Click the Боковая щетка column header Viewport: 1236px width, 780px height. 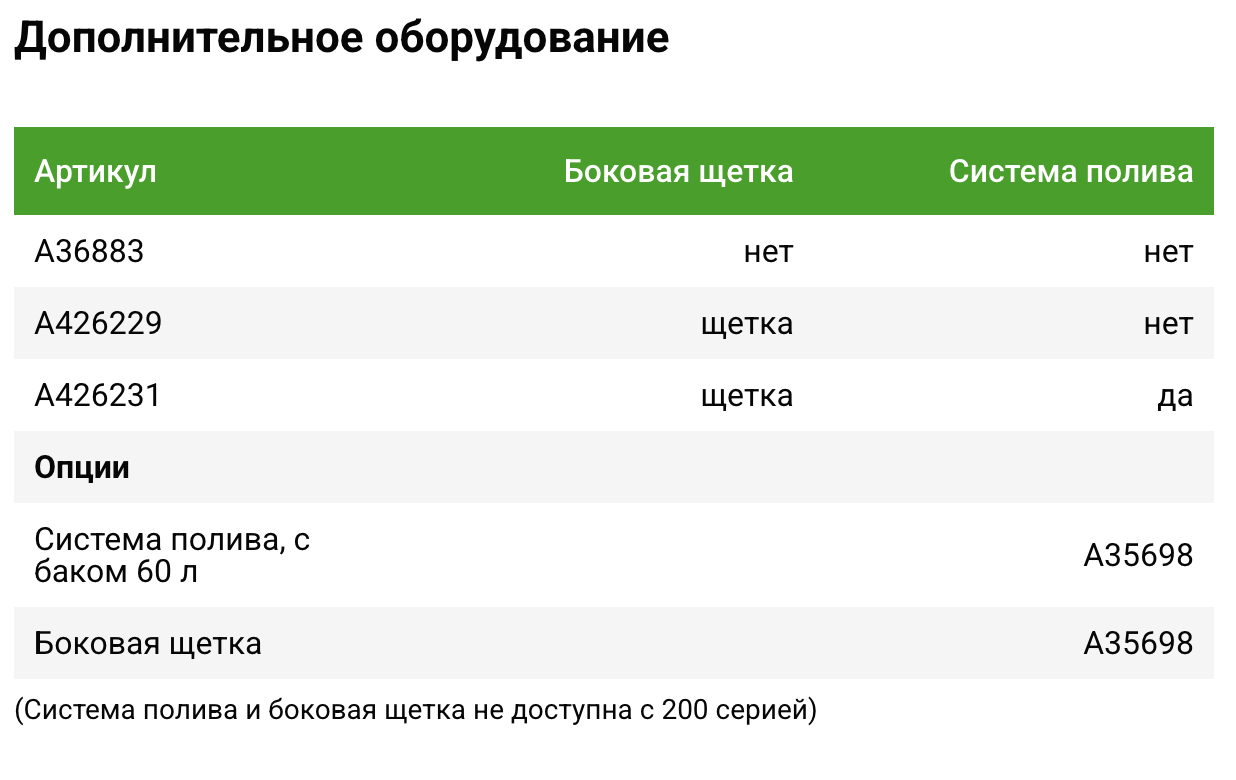[678, 171]
